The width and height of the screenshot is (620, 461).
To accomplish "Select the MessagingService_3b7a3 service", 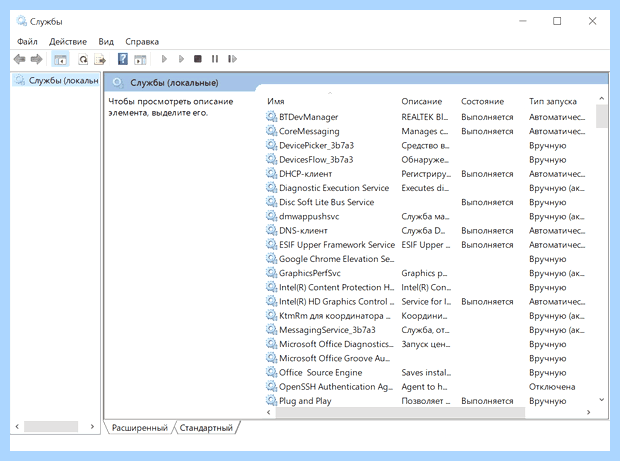I will [327, 330].
